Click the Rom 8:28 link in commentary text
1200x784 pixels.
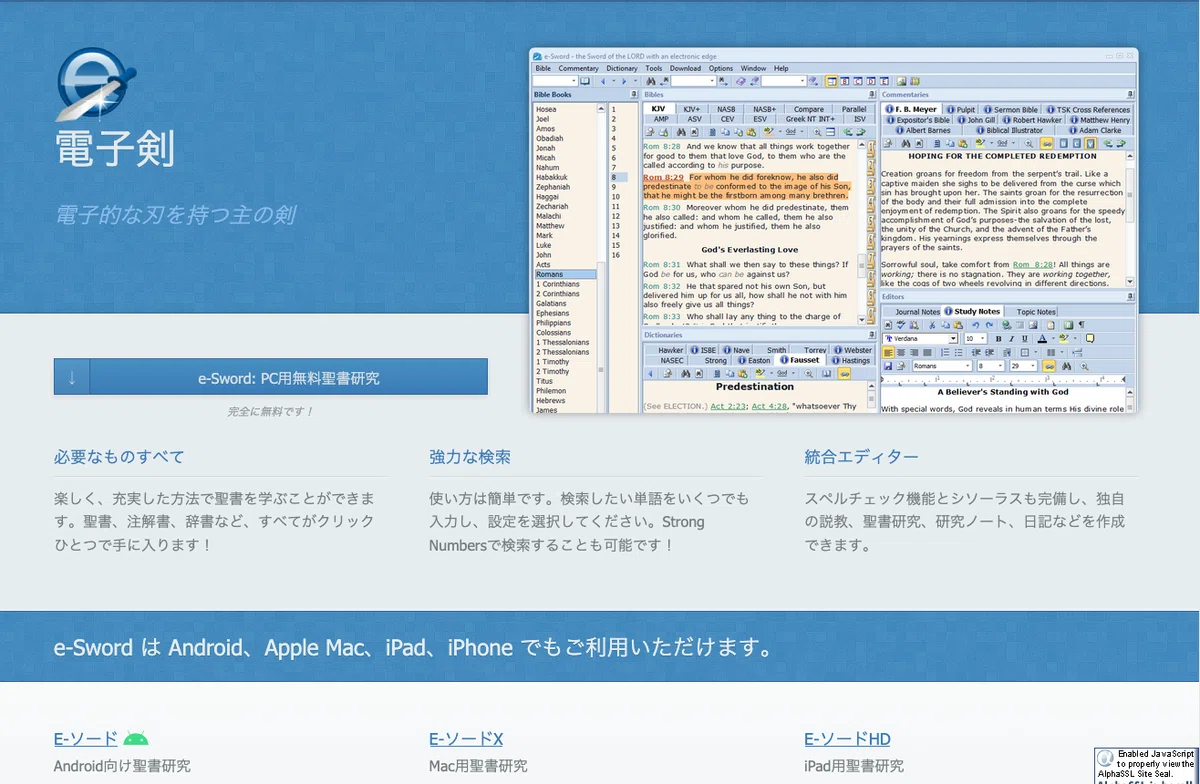(x=1032, y=265)
